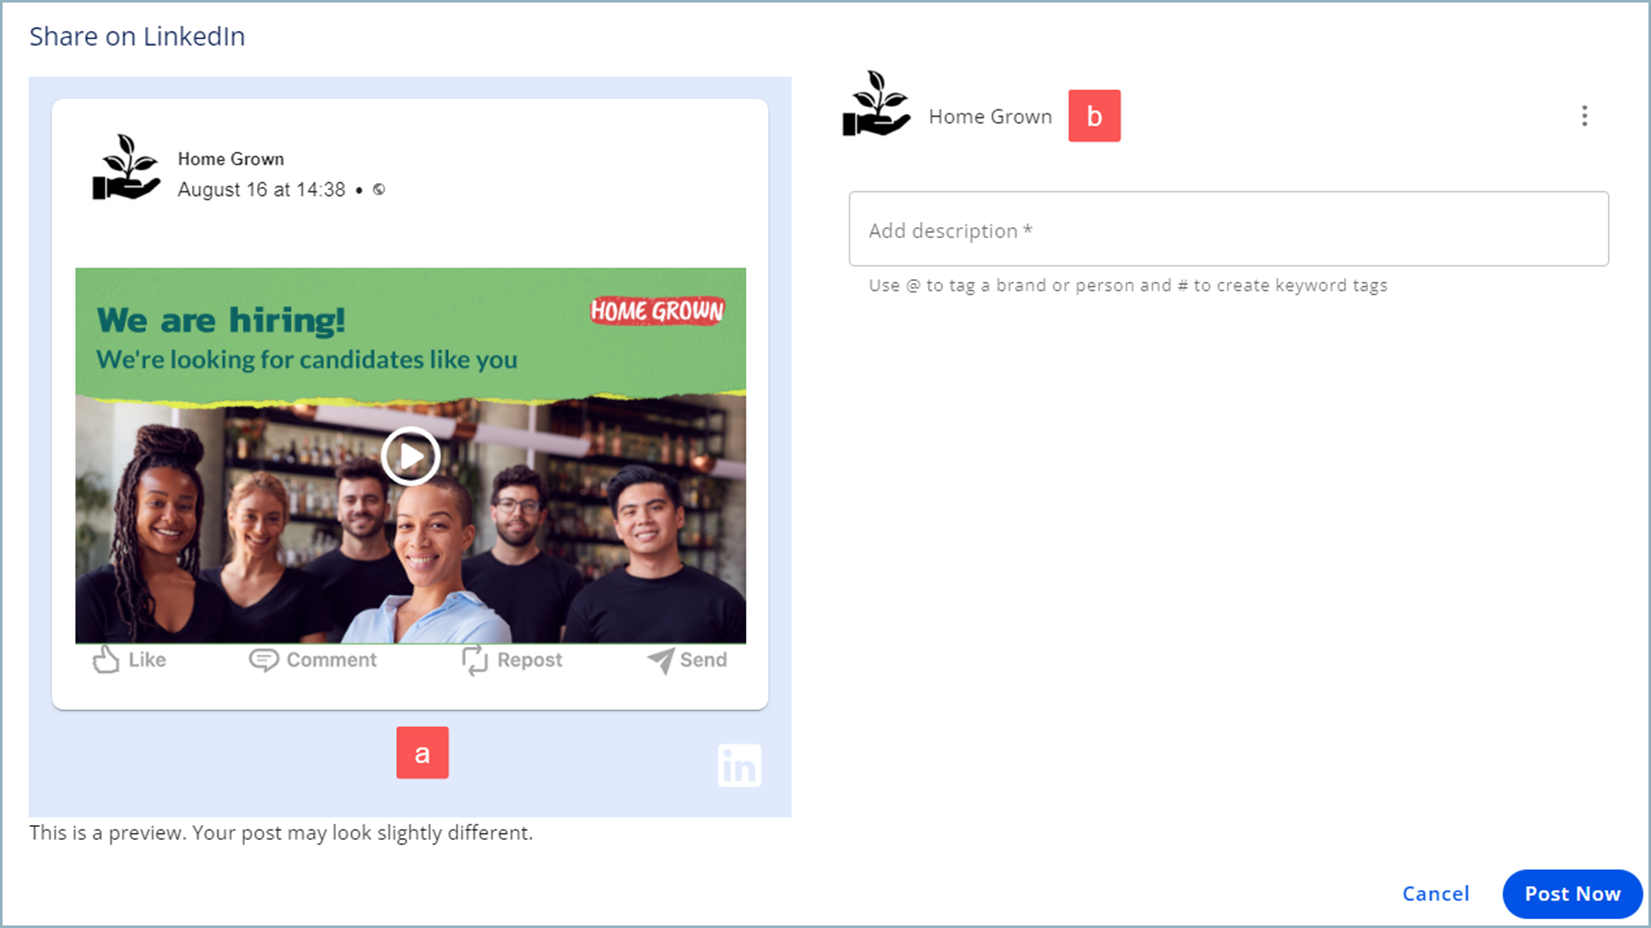1651x928 pixels.
Task: Play the hiring video preview
Action: [x=411, y=456]
